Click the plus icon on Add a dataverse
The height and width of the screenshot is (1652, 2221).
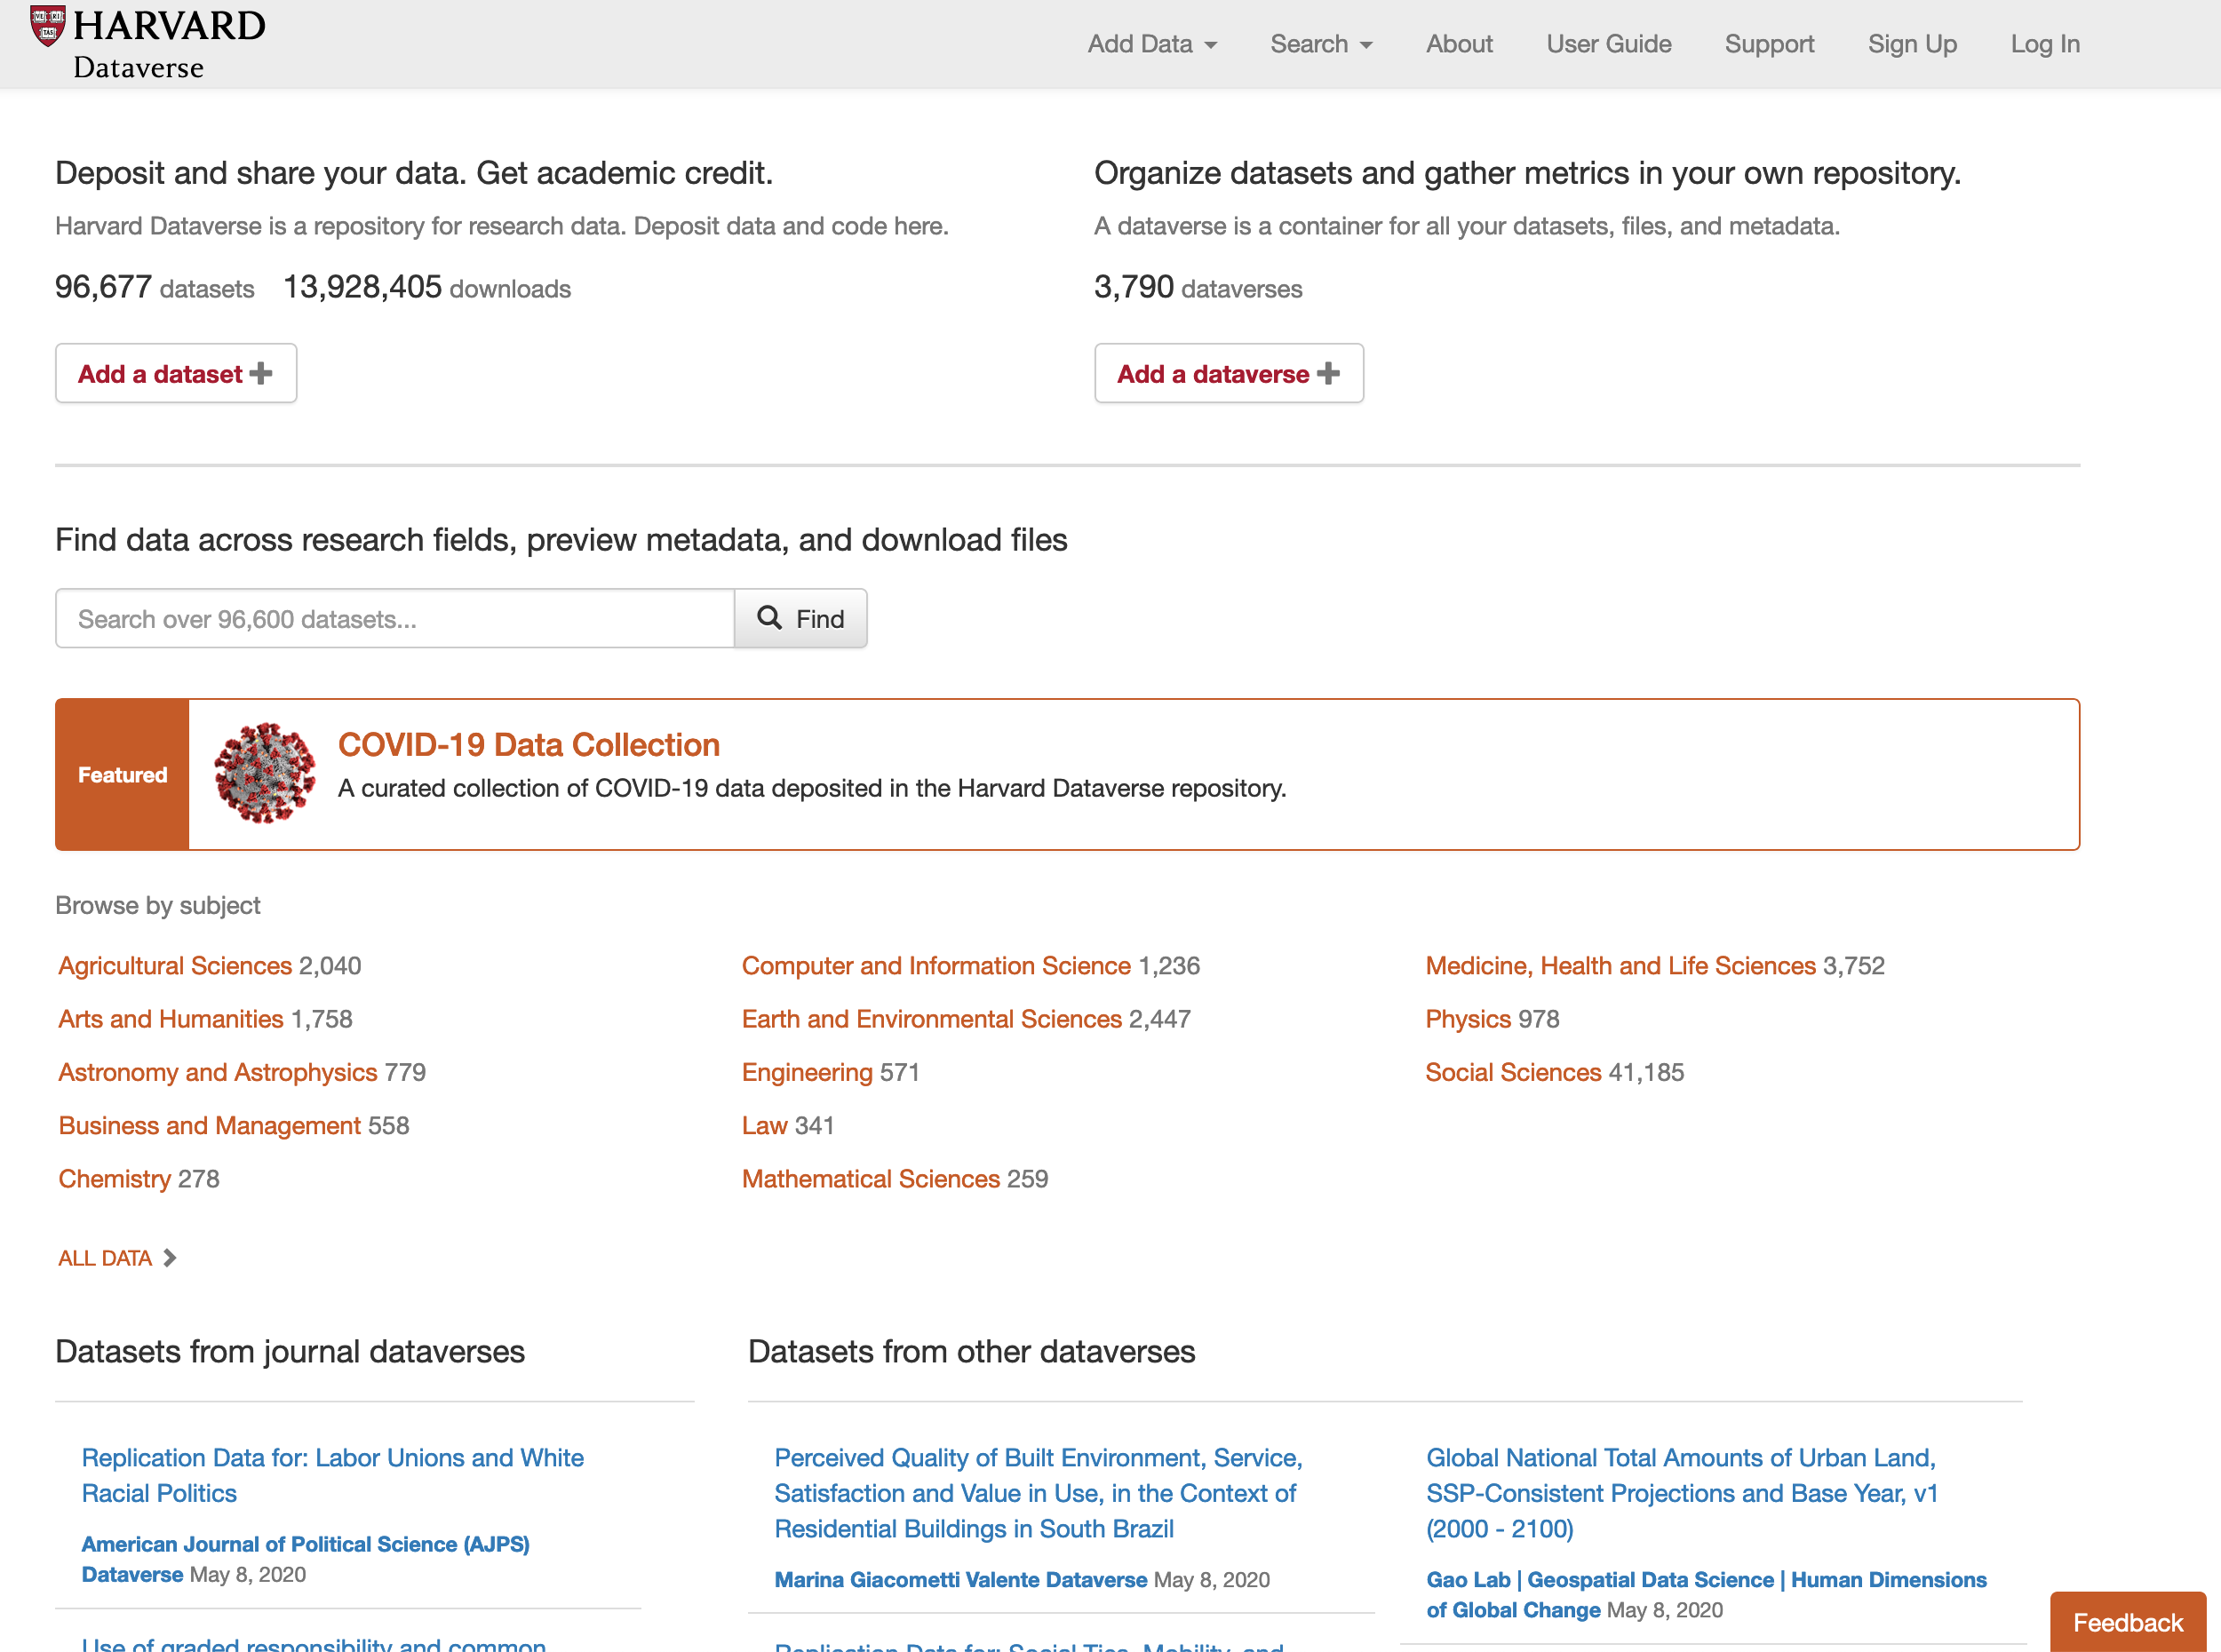[x=1330, y=373]
